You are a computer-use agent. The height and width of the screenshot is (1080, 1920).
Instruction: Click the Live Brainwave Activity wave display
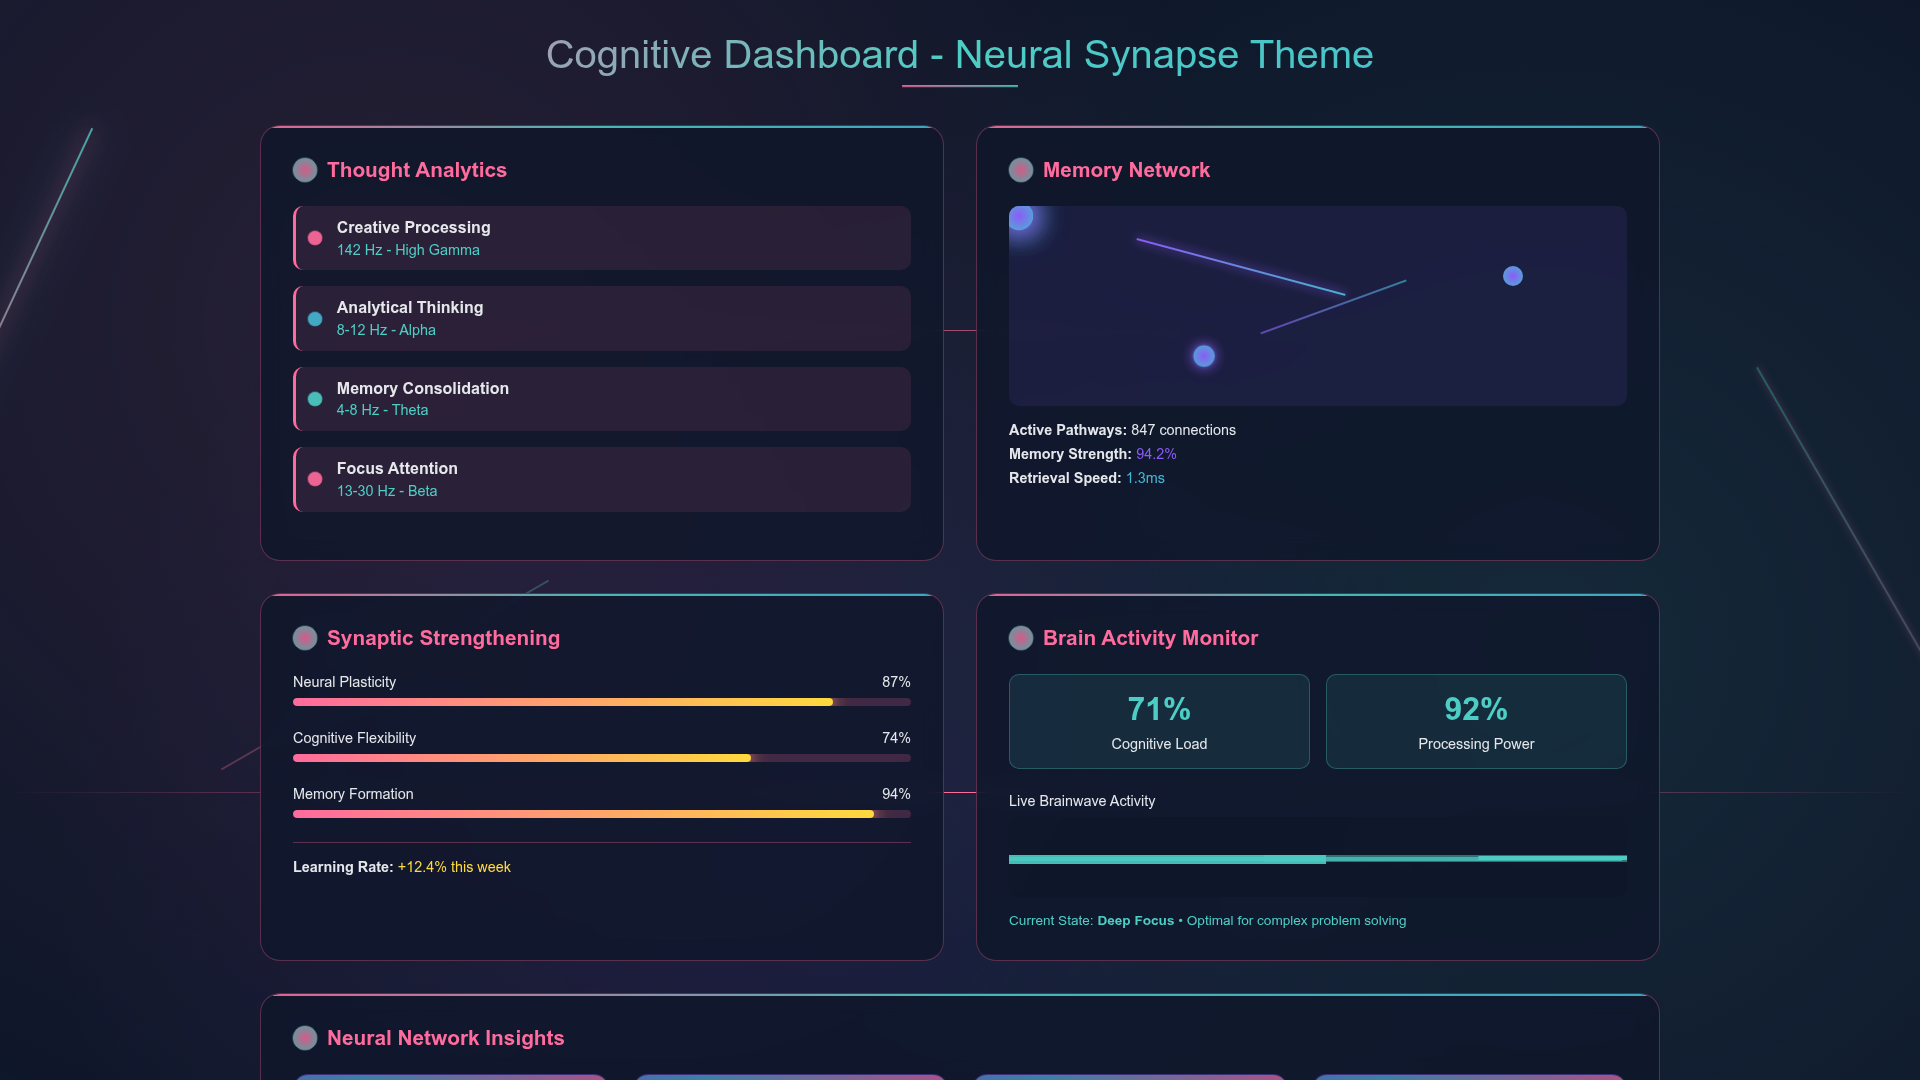coord(1318,857)
